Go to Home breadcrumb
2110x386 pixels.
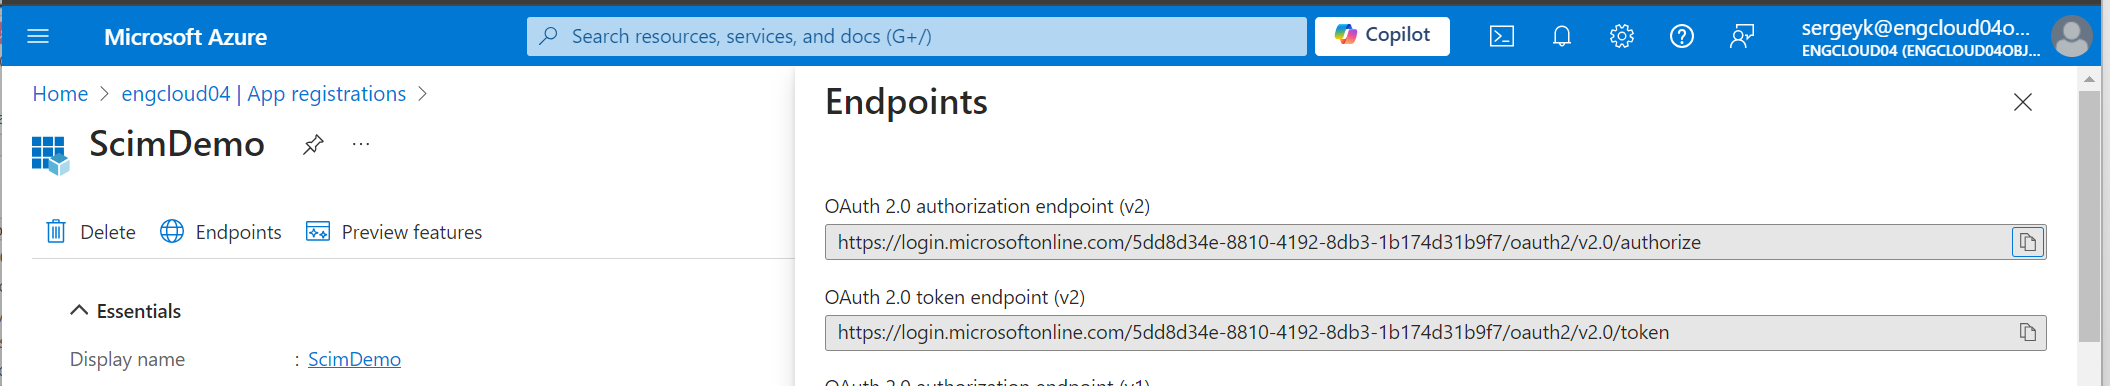[60, 94]
